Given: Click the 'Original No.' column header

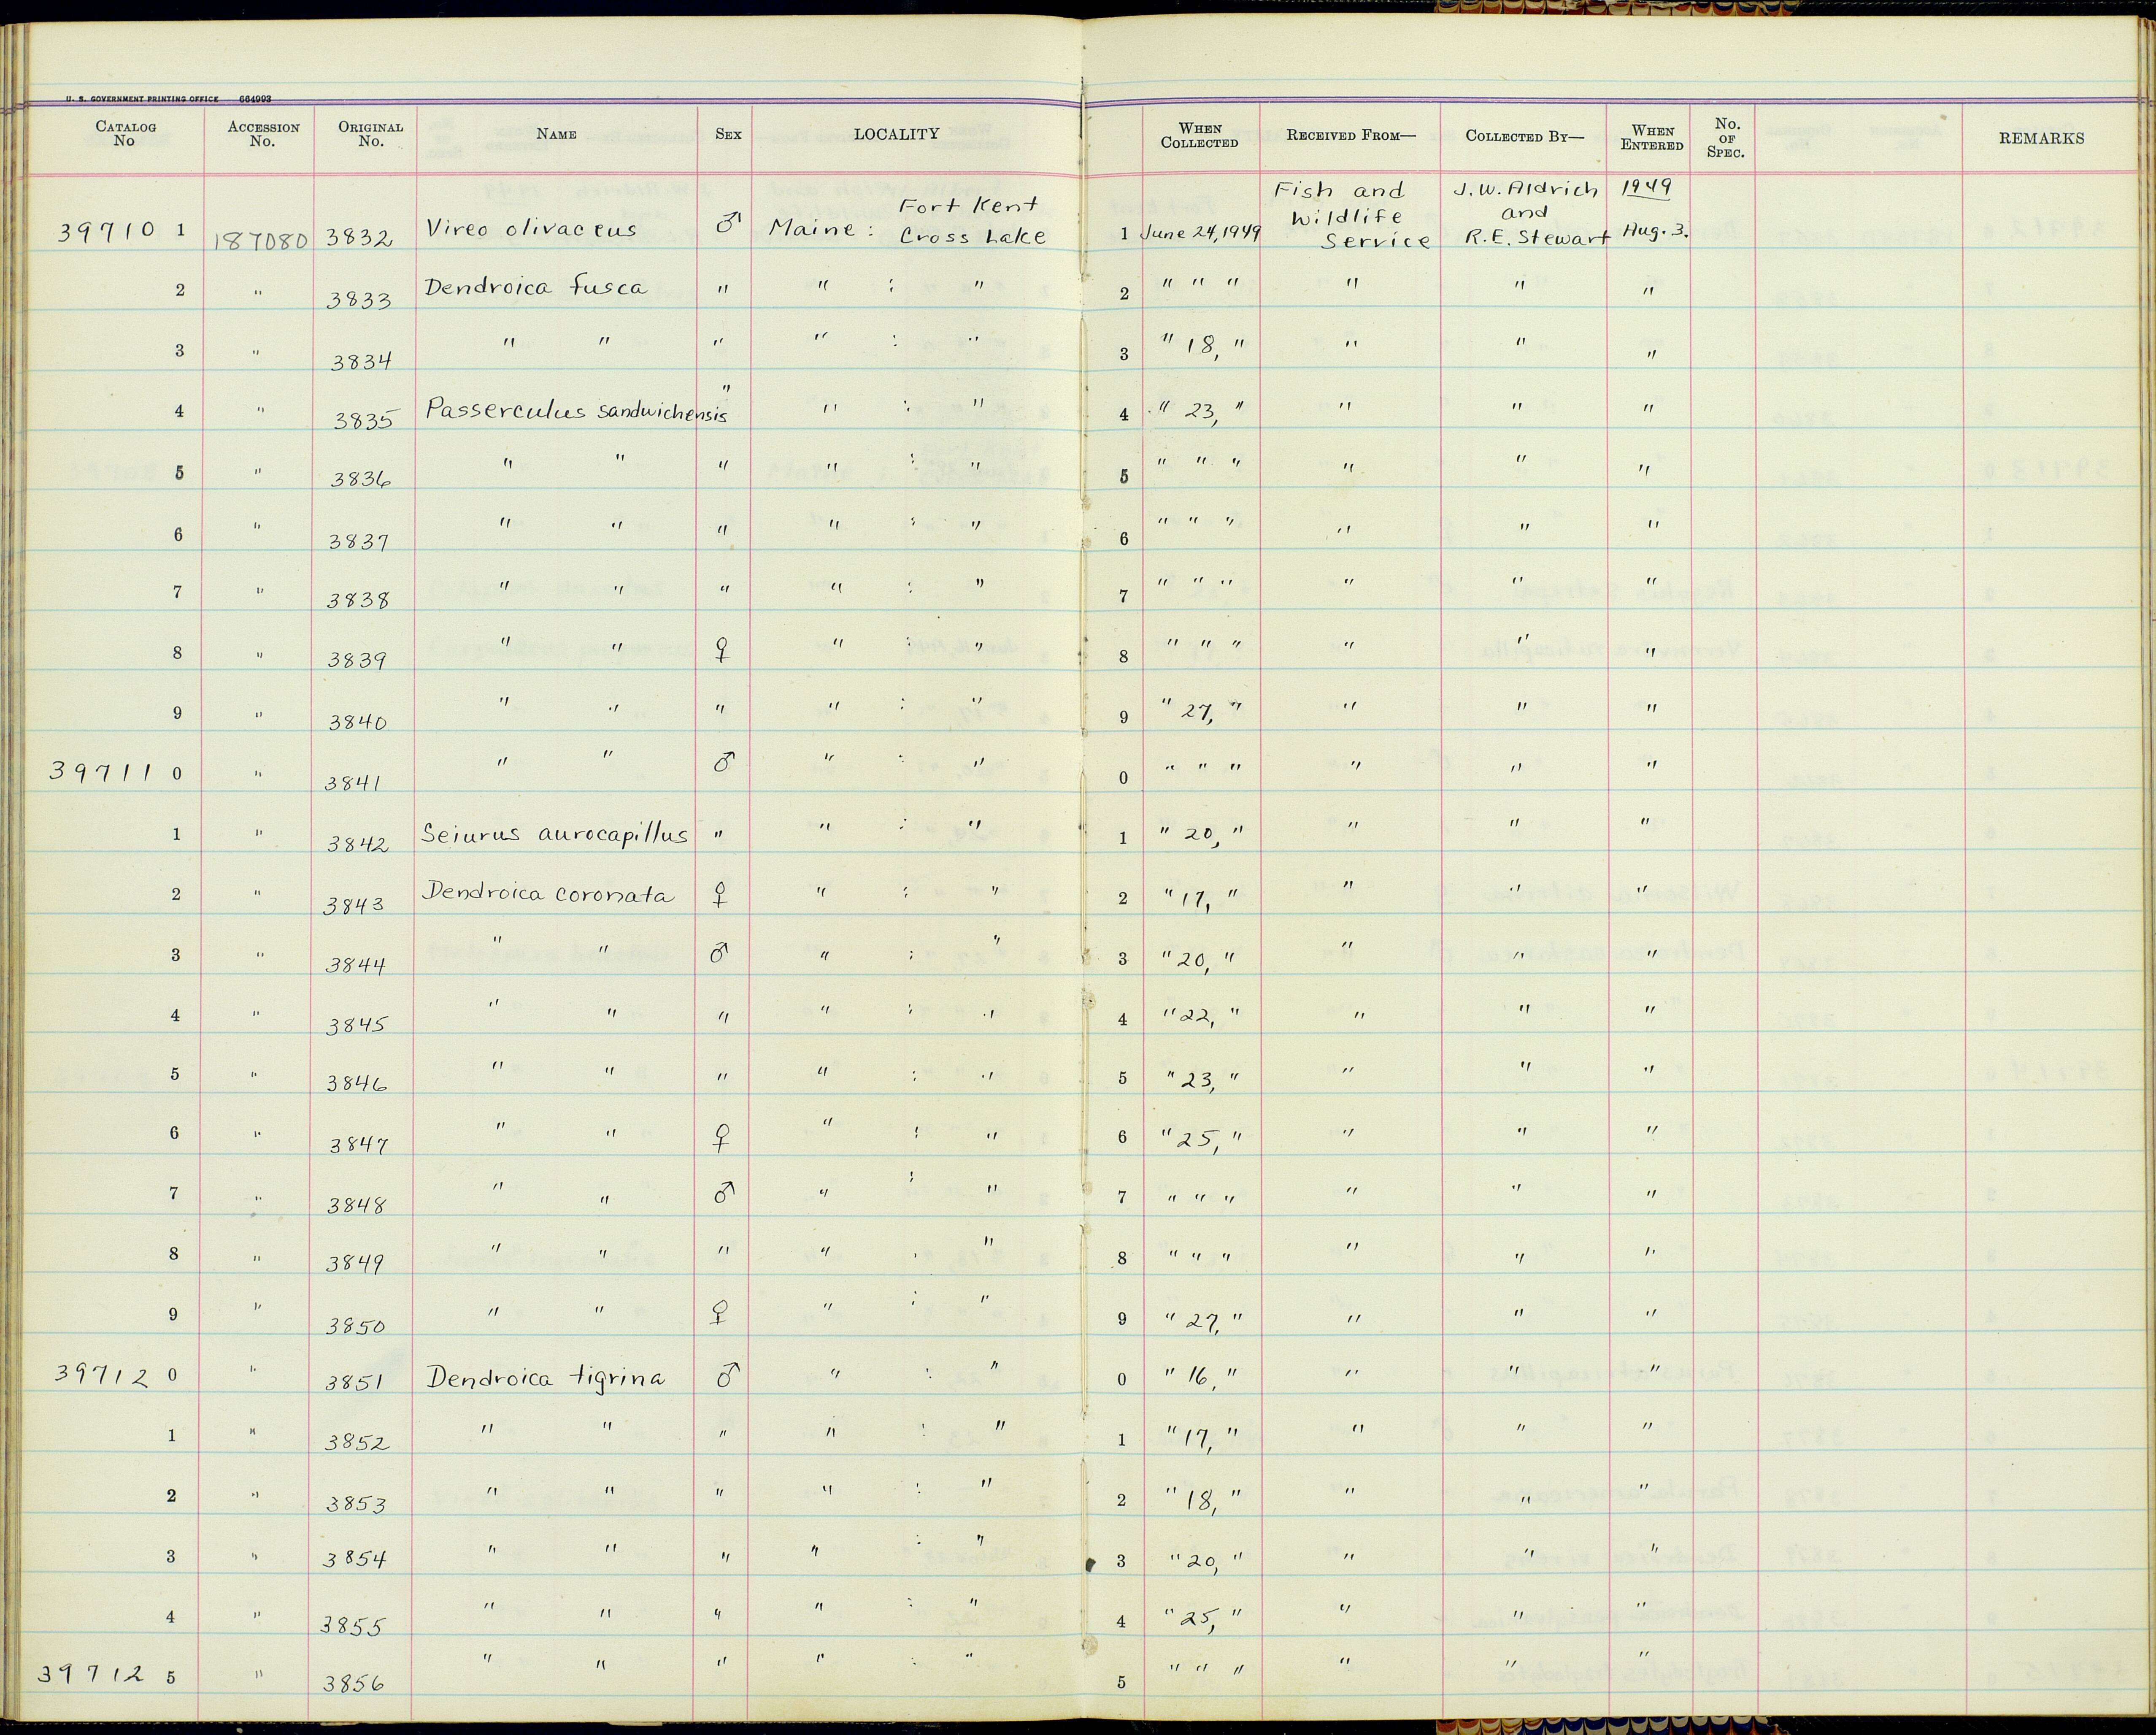Looking at the screenshot, I should click(x=370, y=134).
